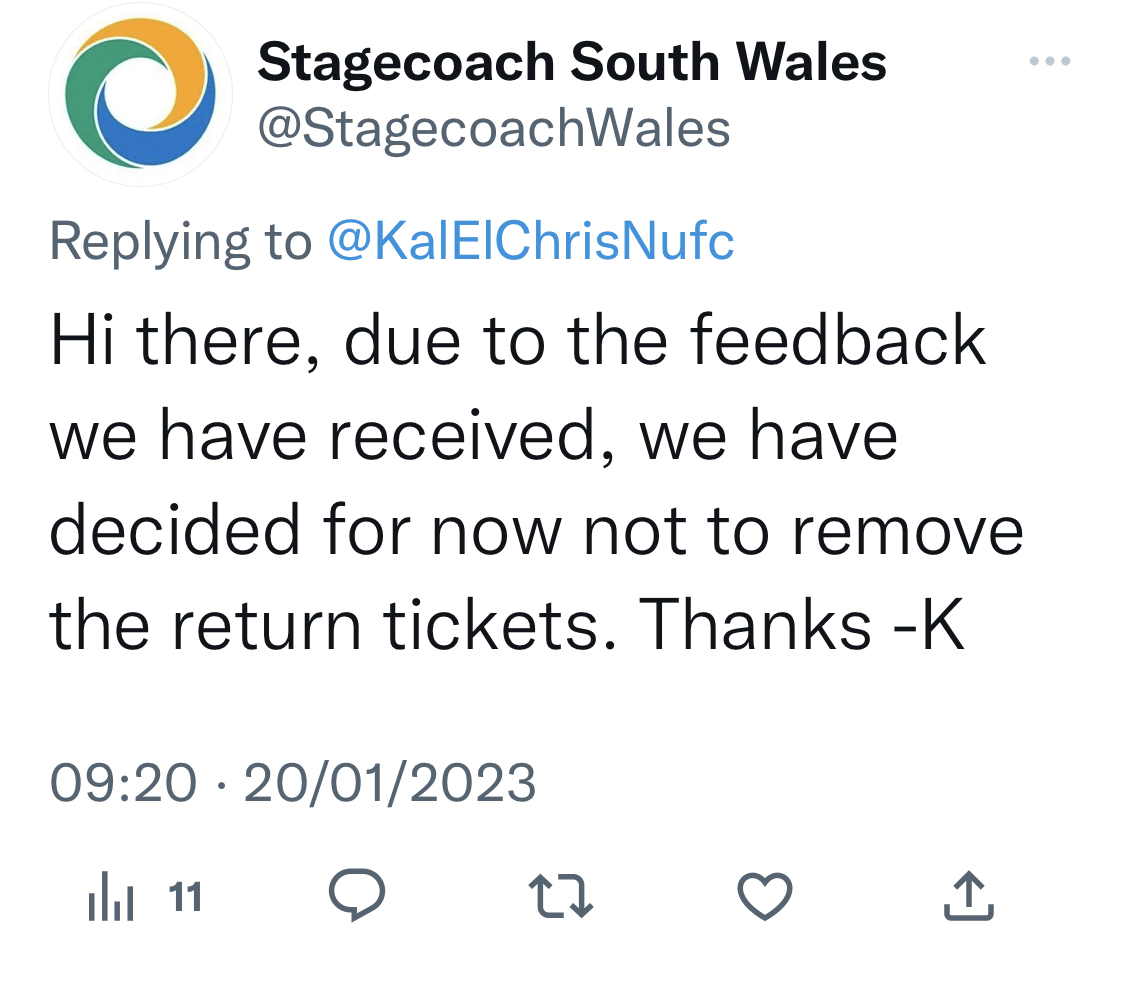
Task: Like the tweet with the heart icon
Action: click(x=765, y=896)
